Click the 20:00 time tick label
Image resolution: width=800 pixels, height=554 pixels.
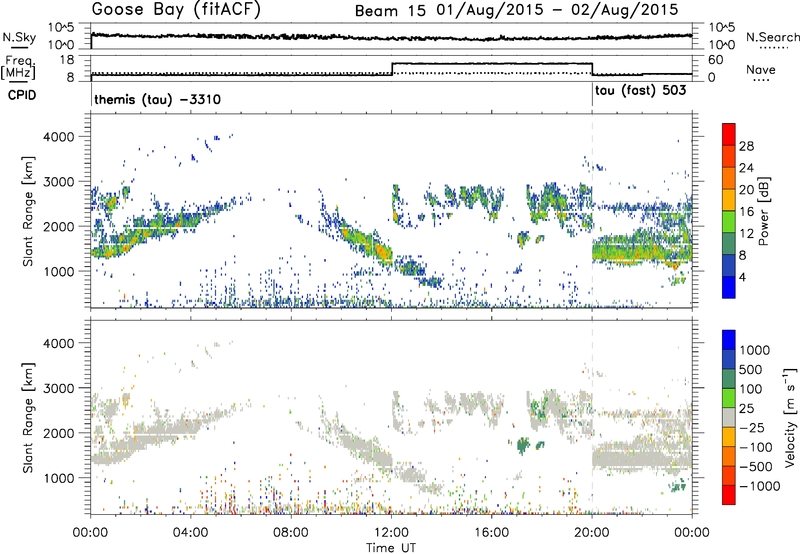pos(591,533)
